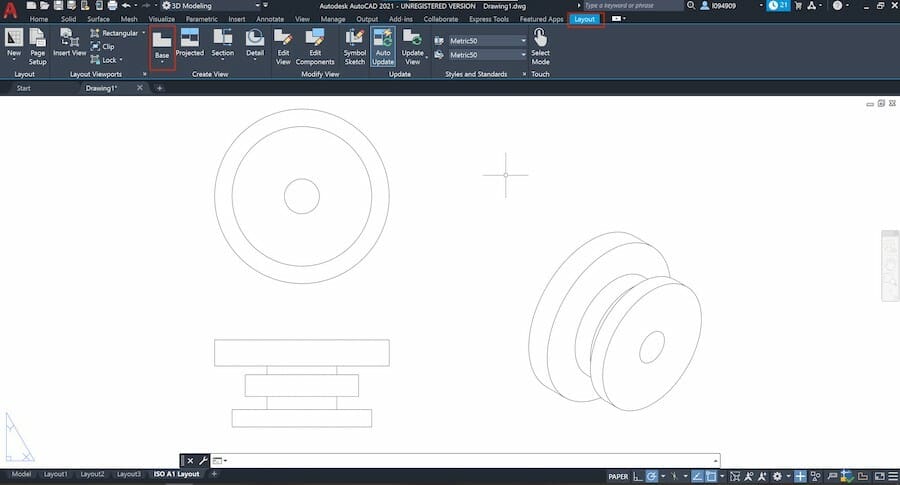Click the Insert View tool
Image resolution: width=900 pixels, height=485 pixels.
coord(69,43)
